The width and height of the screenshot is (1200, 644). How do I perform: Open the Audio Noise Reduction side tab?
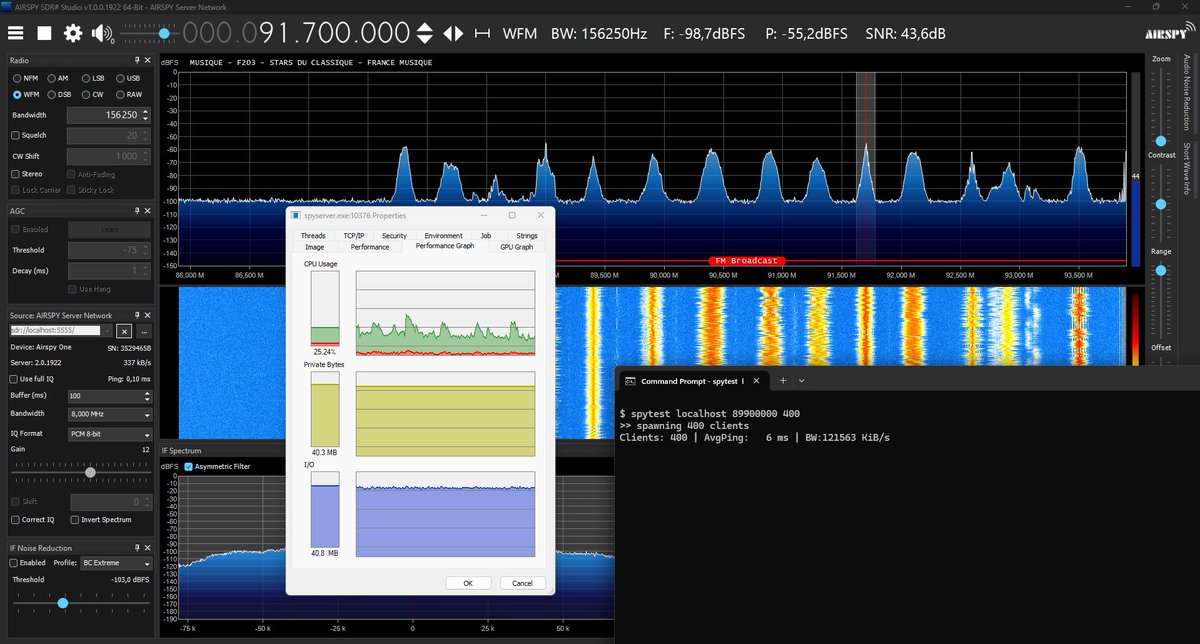coord(1187,93)
